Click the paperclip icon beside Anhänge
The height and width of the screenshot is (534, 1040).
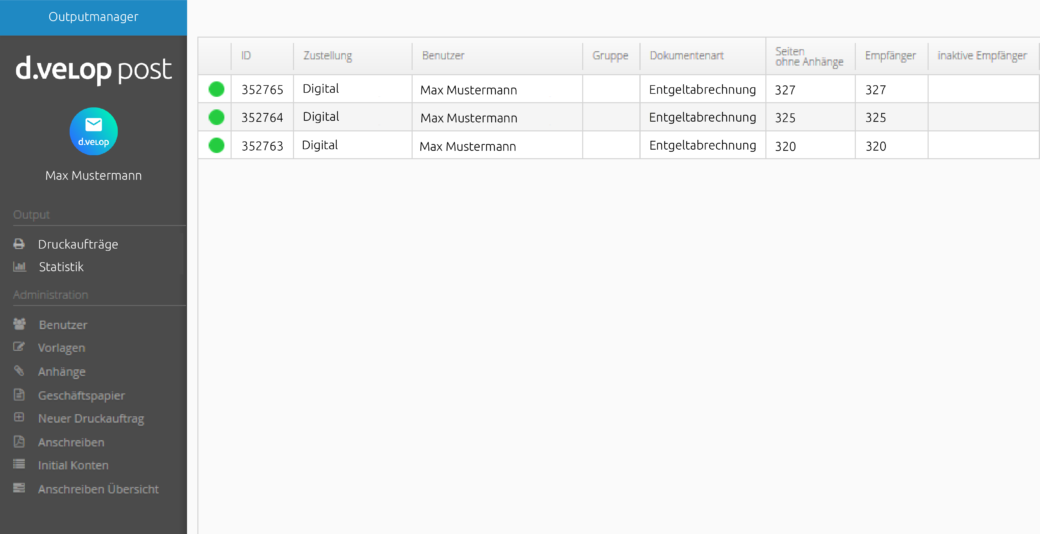(x=19, y=371)
